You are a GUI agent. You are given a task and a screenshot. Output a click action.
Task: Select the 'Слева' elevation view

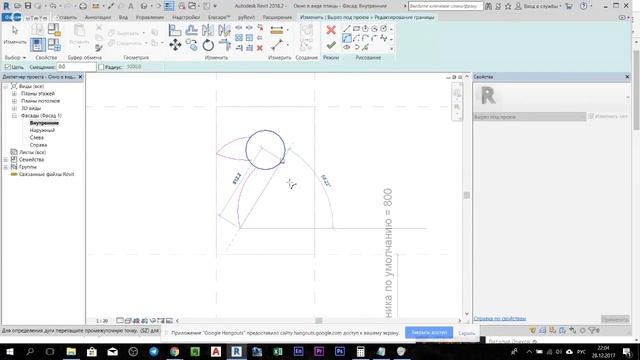point(36,138)
